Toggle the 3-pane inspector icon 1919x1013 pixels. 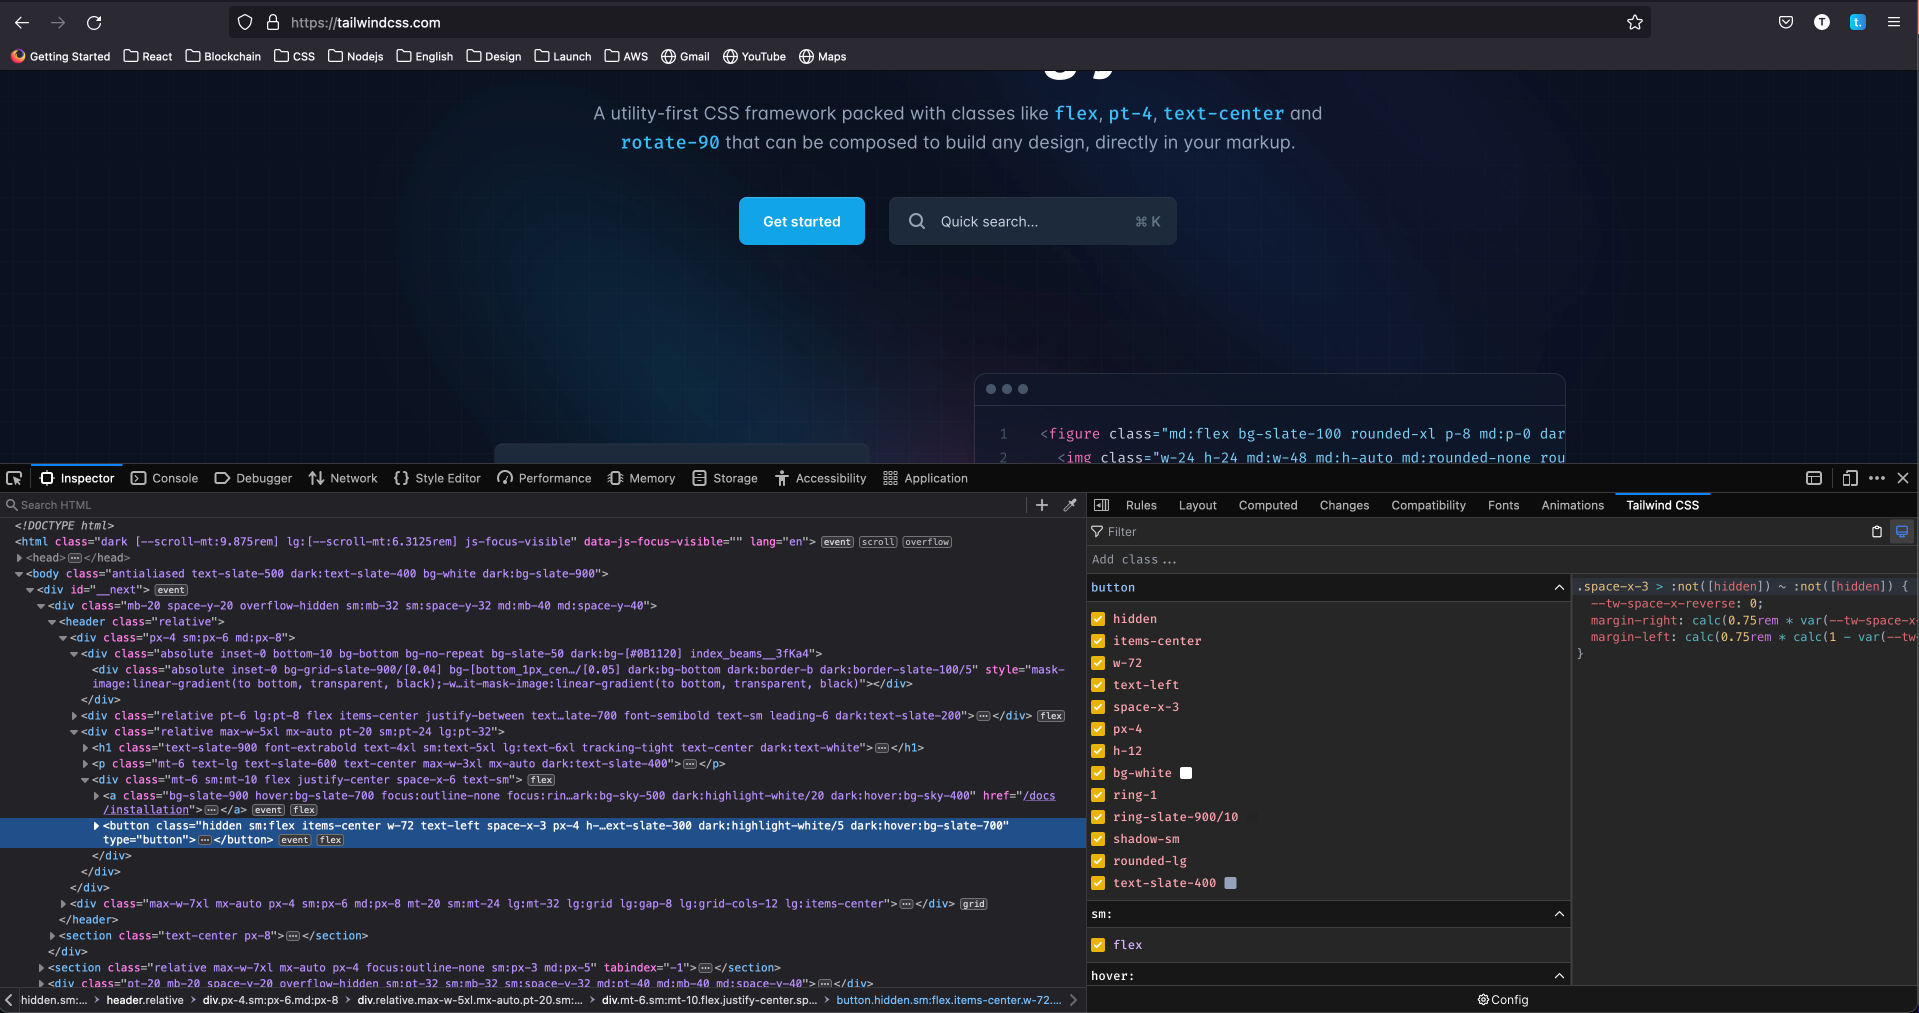1102,505
